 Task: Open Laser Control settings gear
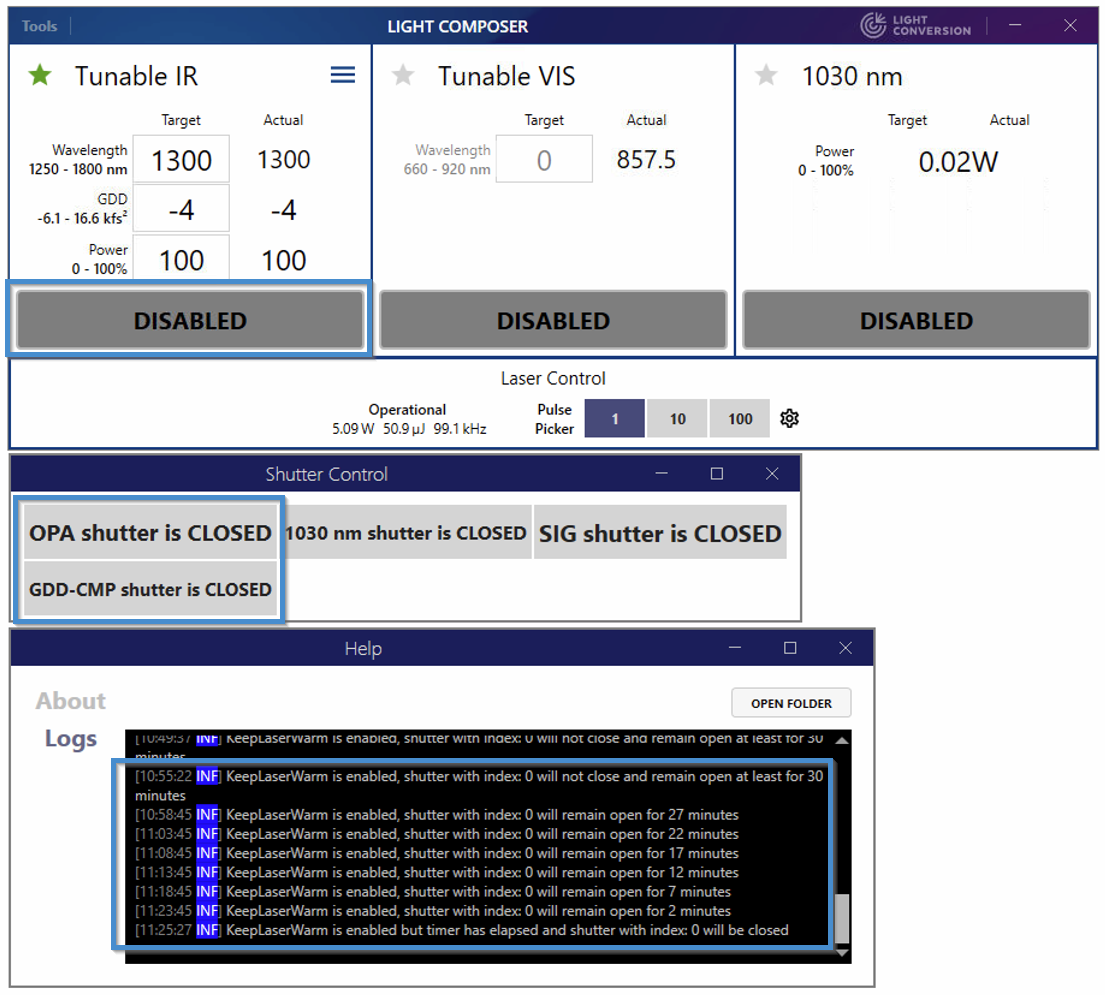click(789, 419)
